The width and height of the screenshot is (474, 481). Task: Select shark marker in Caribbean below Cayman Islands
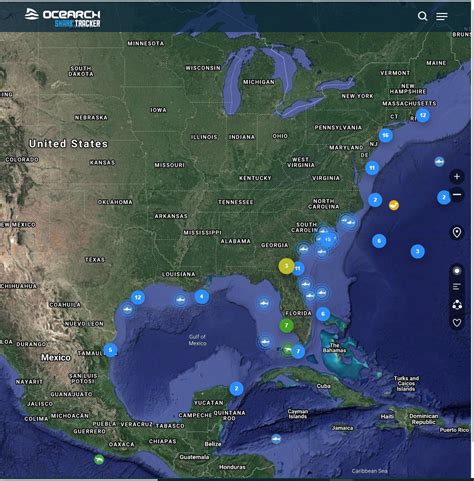(276, 439)
